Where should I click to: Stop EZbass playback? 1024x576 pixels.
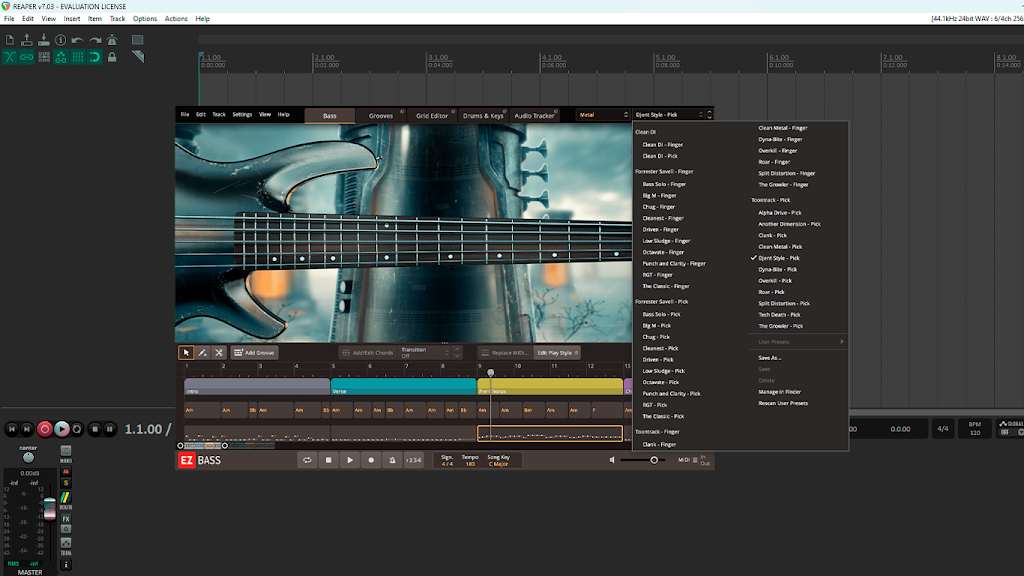(x=328, y=460)
